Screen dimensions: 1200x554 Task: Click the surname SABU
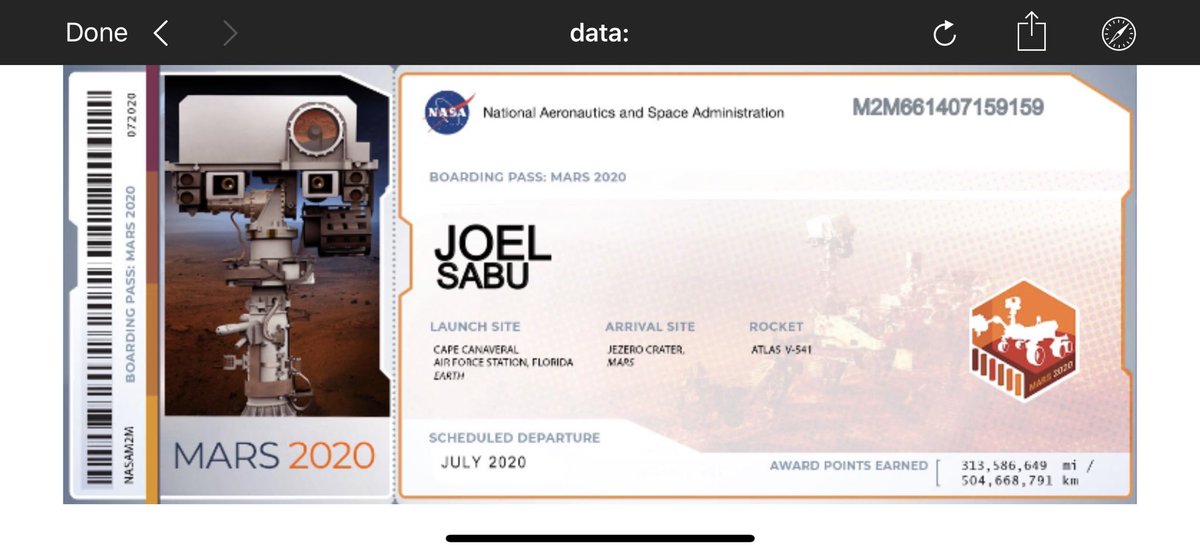(x=482, y=277)
